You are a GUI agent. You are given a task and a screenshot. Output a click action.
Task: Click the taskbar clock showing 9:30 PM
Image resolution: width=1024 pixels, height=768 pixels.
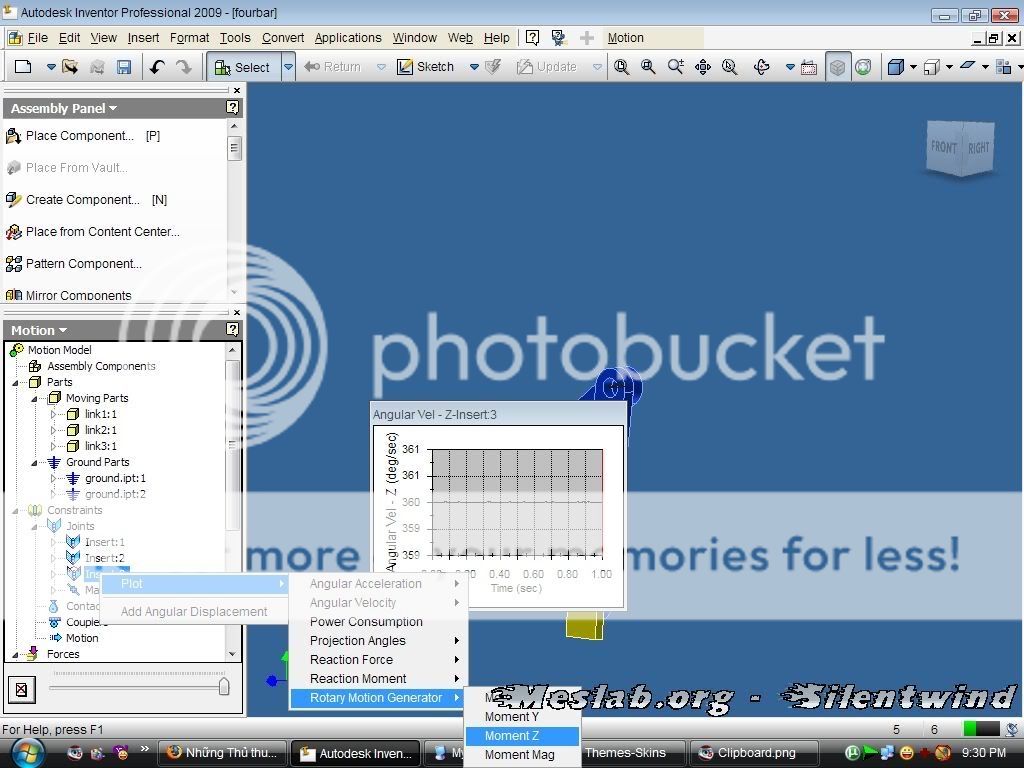[x=984, y=753]
